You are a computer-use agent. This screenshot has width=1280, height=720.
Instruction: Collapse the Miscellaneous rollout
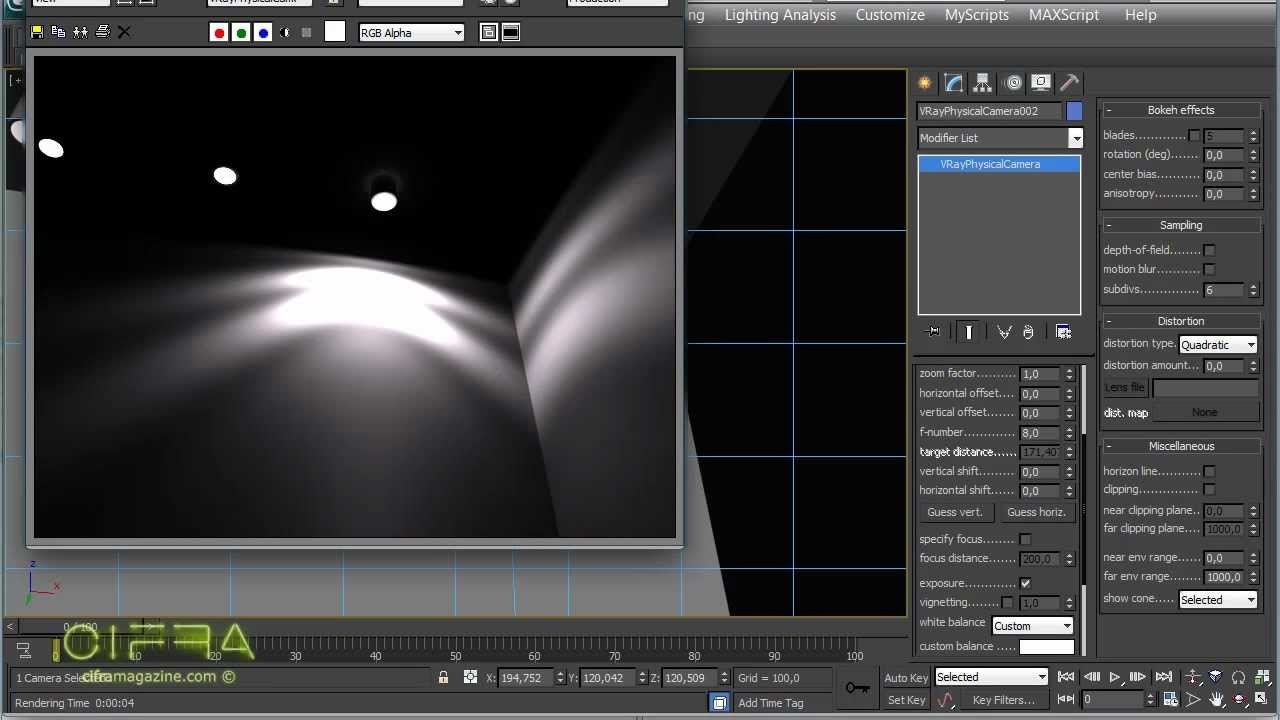(x=1180, y=446)
